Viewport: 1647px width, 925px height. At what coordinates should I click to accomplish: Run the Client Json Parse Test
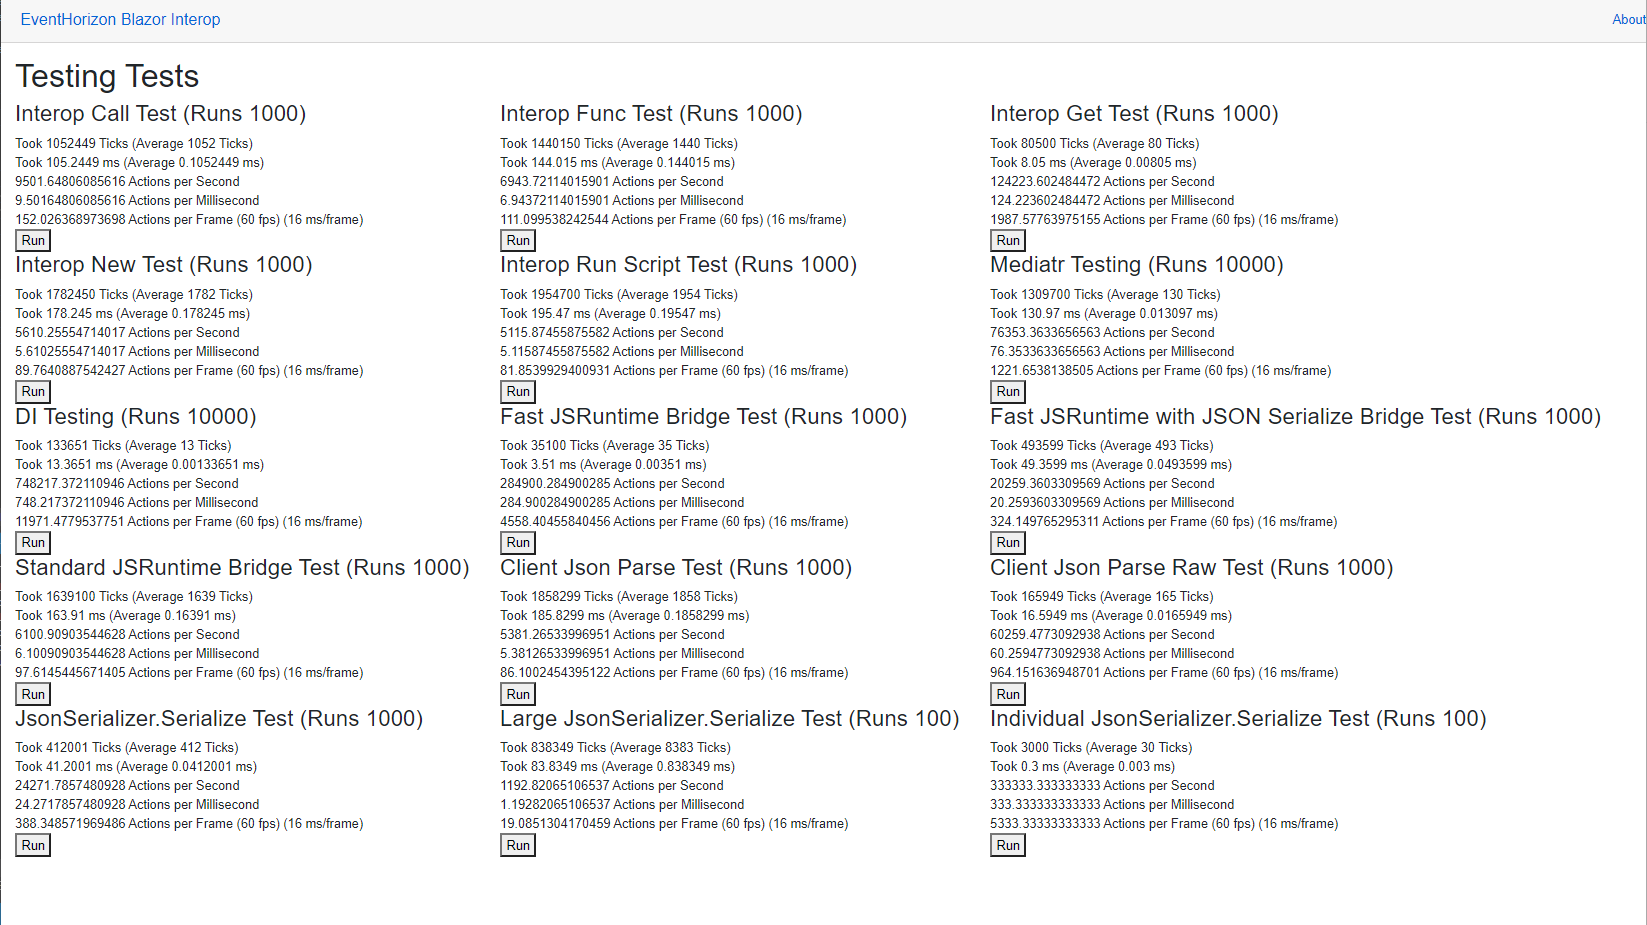point(518,694)
